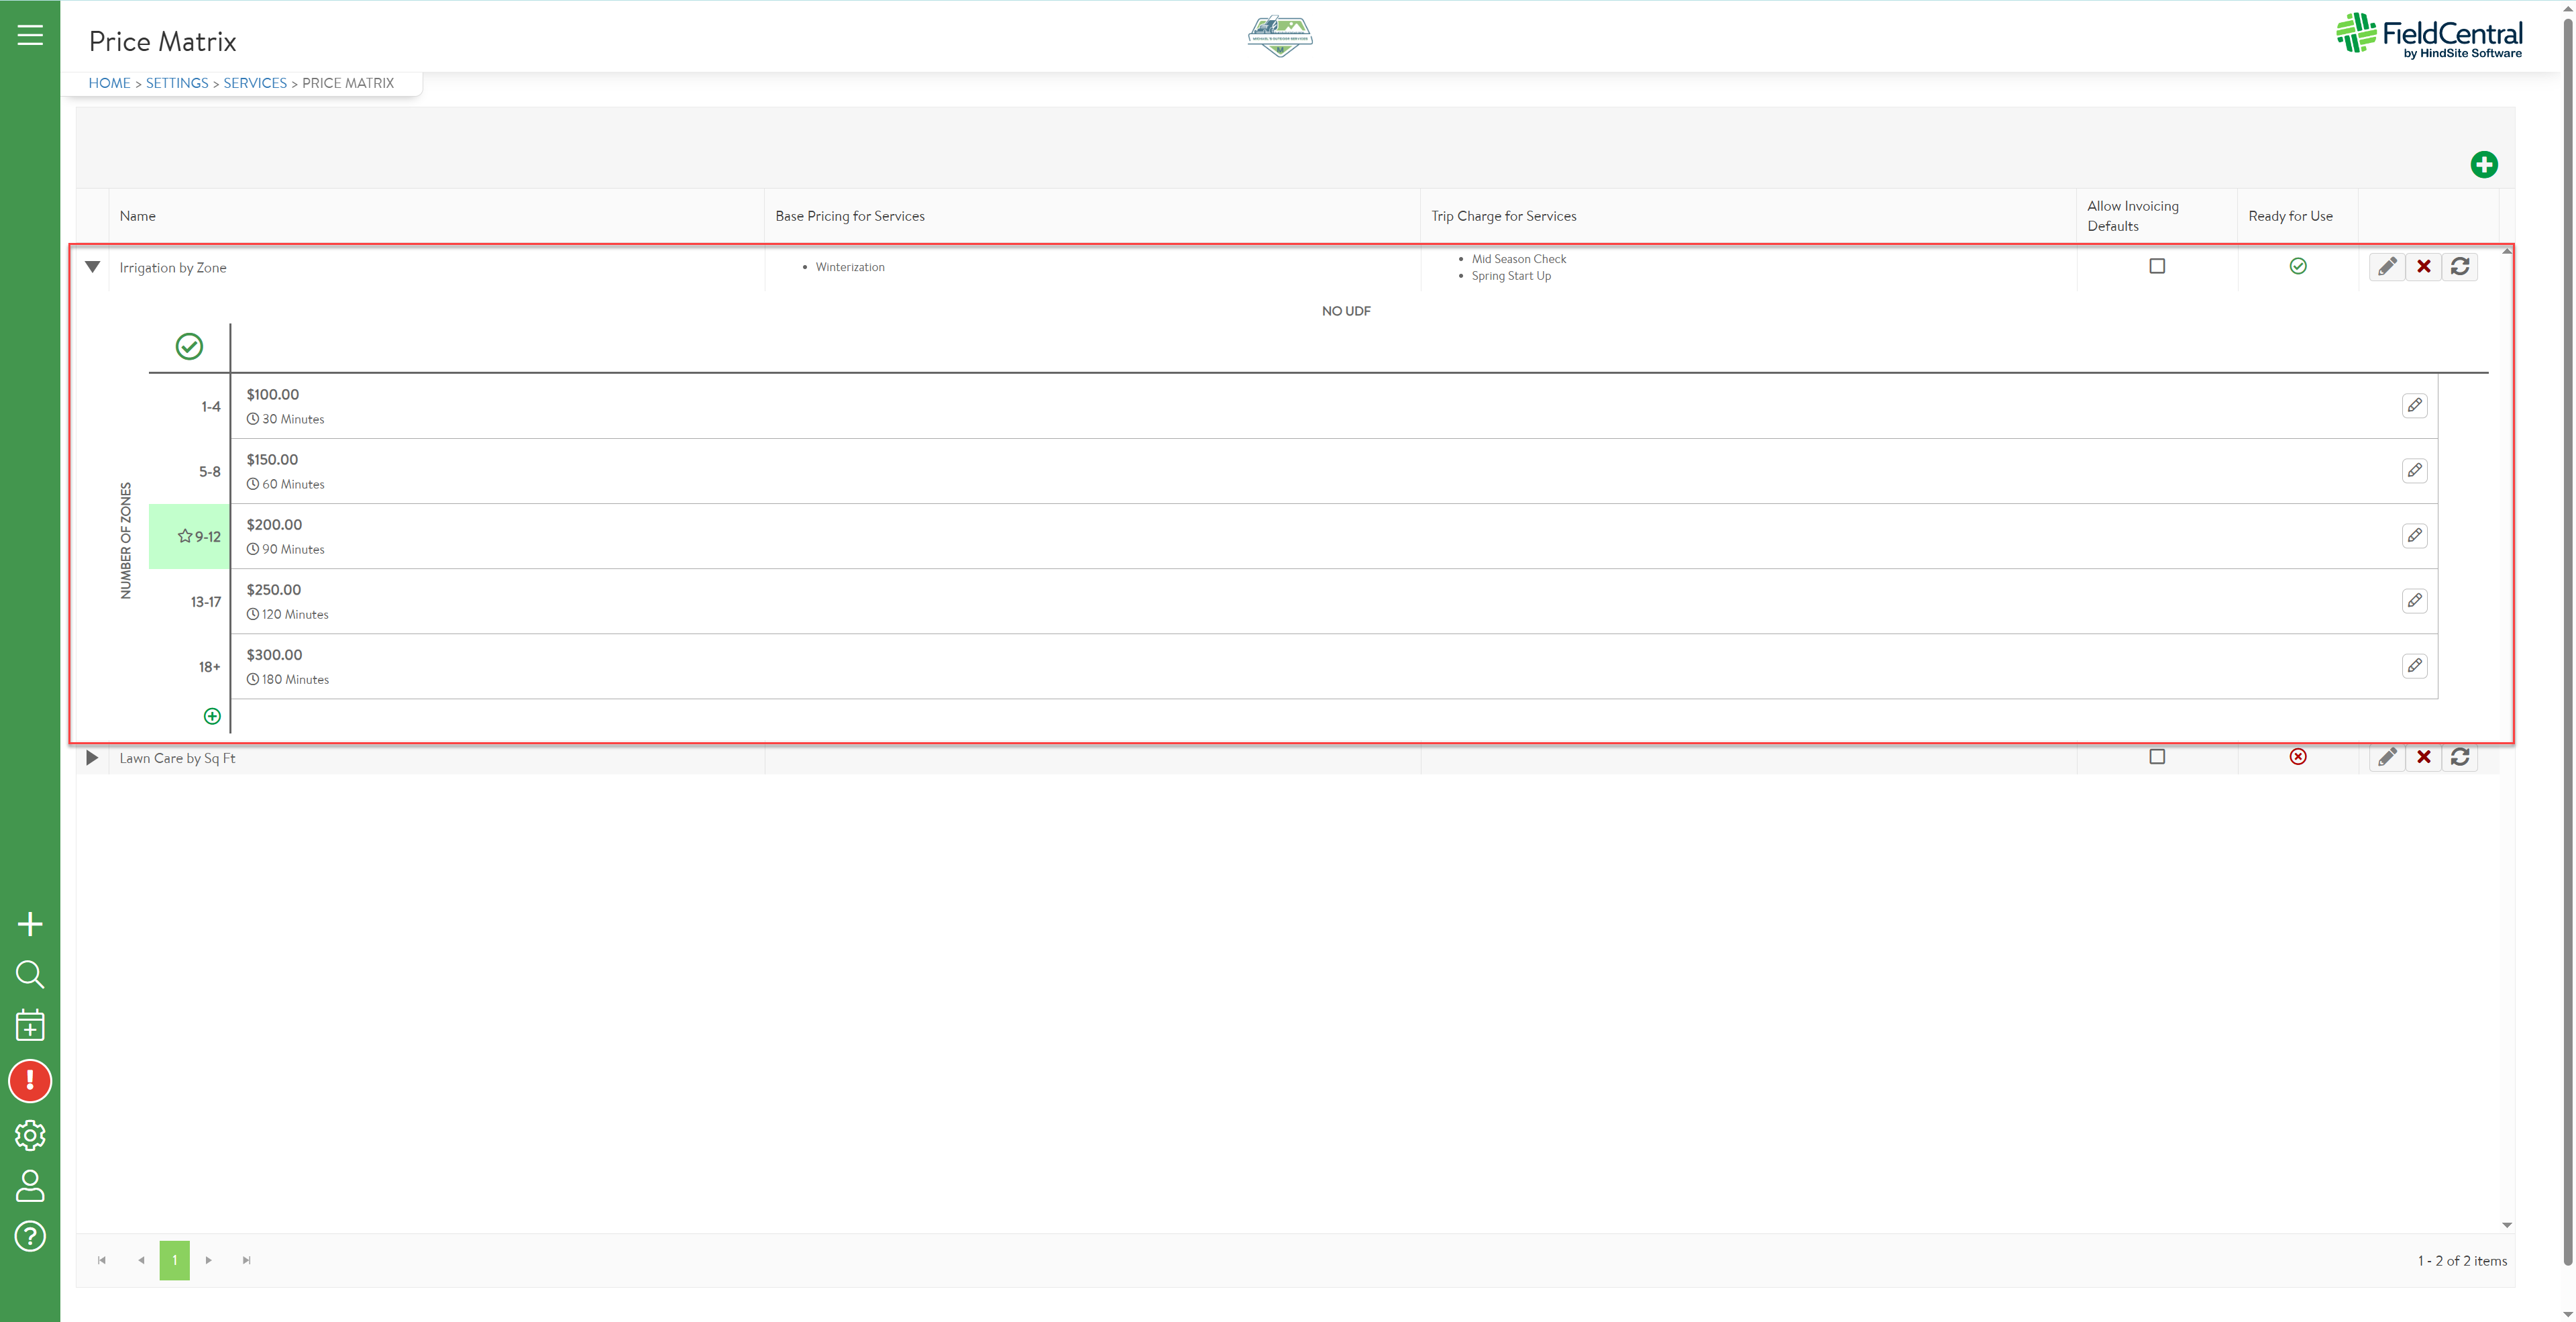The image size is (2576, 1322).
Task: Open the calendar add sidebar icon
Action: [30, 1026]
